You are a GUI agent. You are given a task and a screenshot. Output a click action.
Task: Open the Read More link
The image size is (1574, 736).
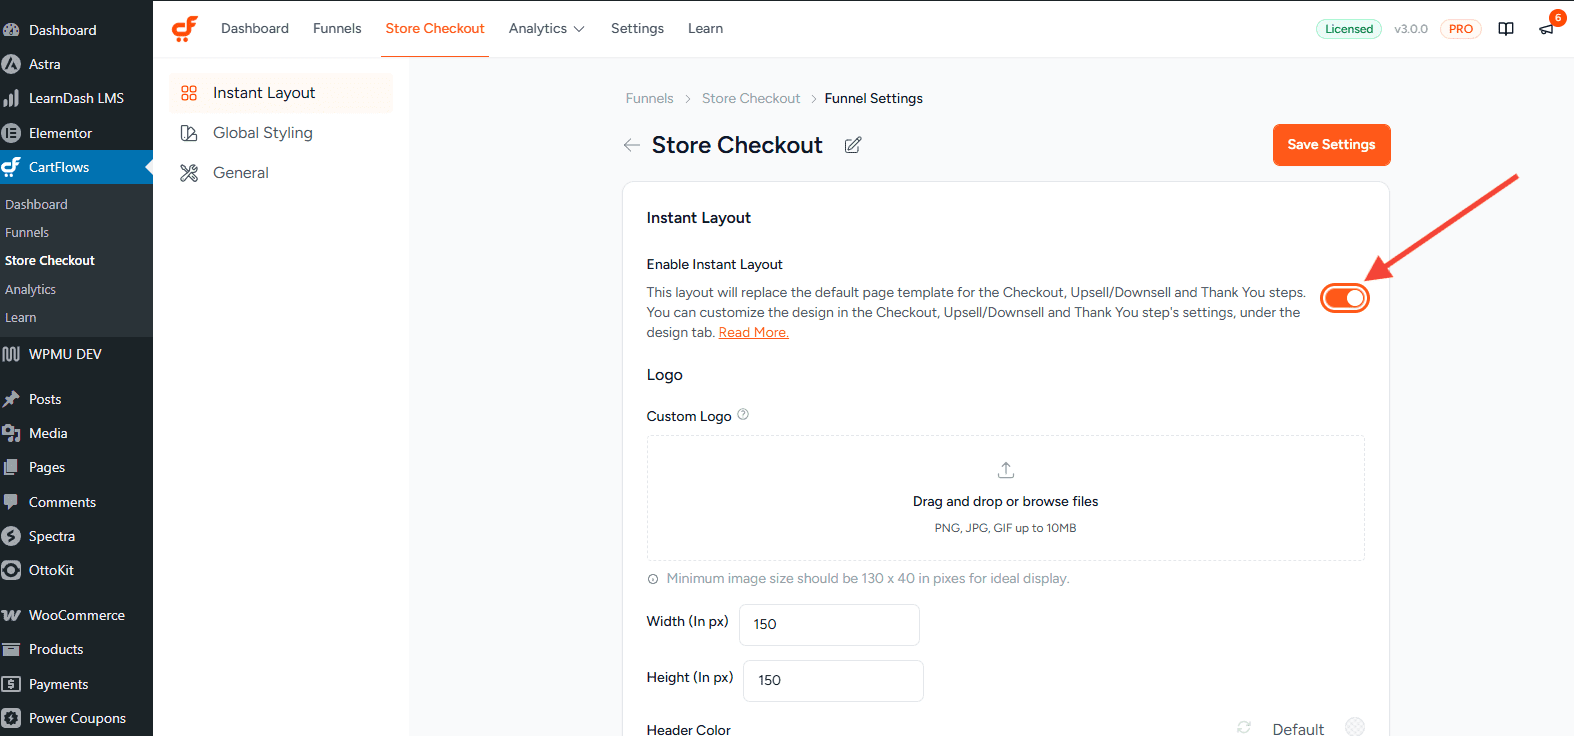(753, 333)
